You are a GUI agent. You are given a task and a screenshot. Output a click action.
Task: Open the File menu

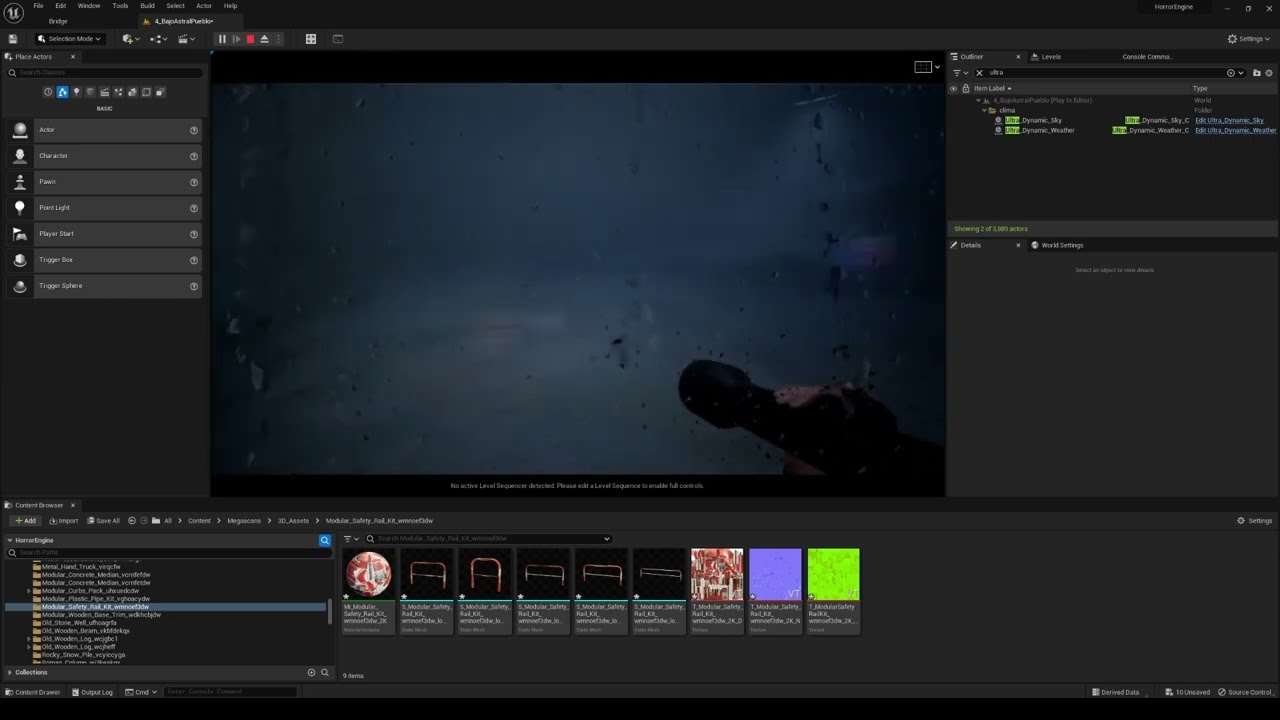click(x=38, y=6)
